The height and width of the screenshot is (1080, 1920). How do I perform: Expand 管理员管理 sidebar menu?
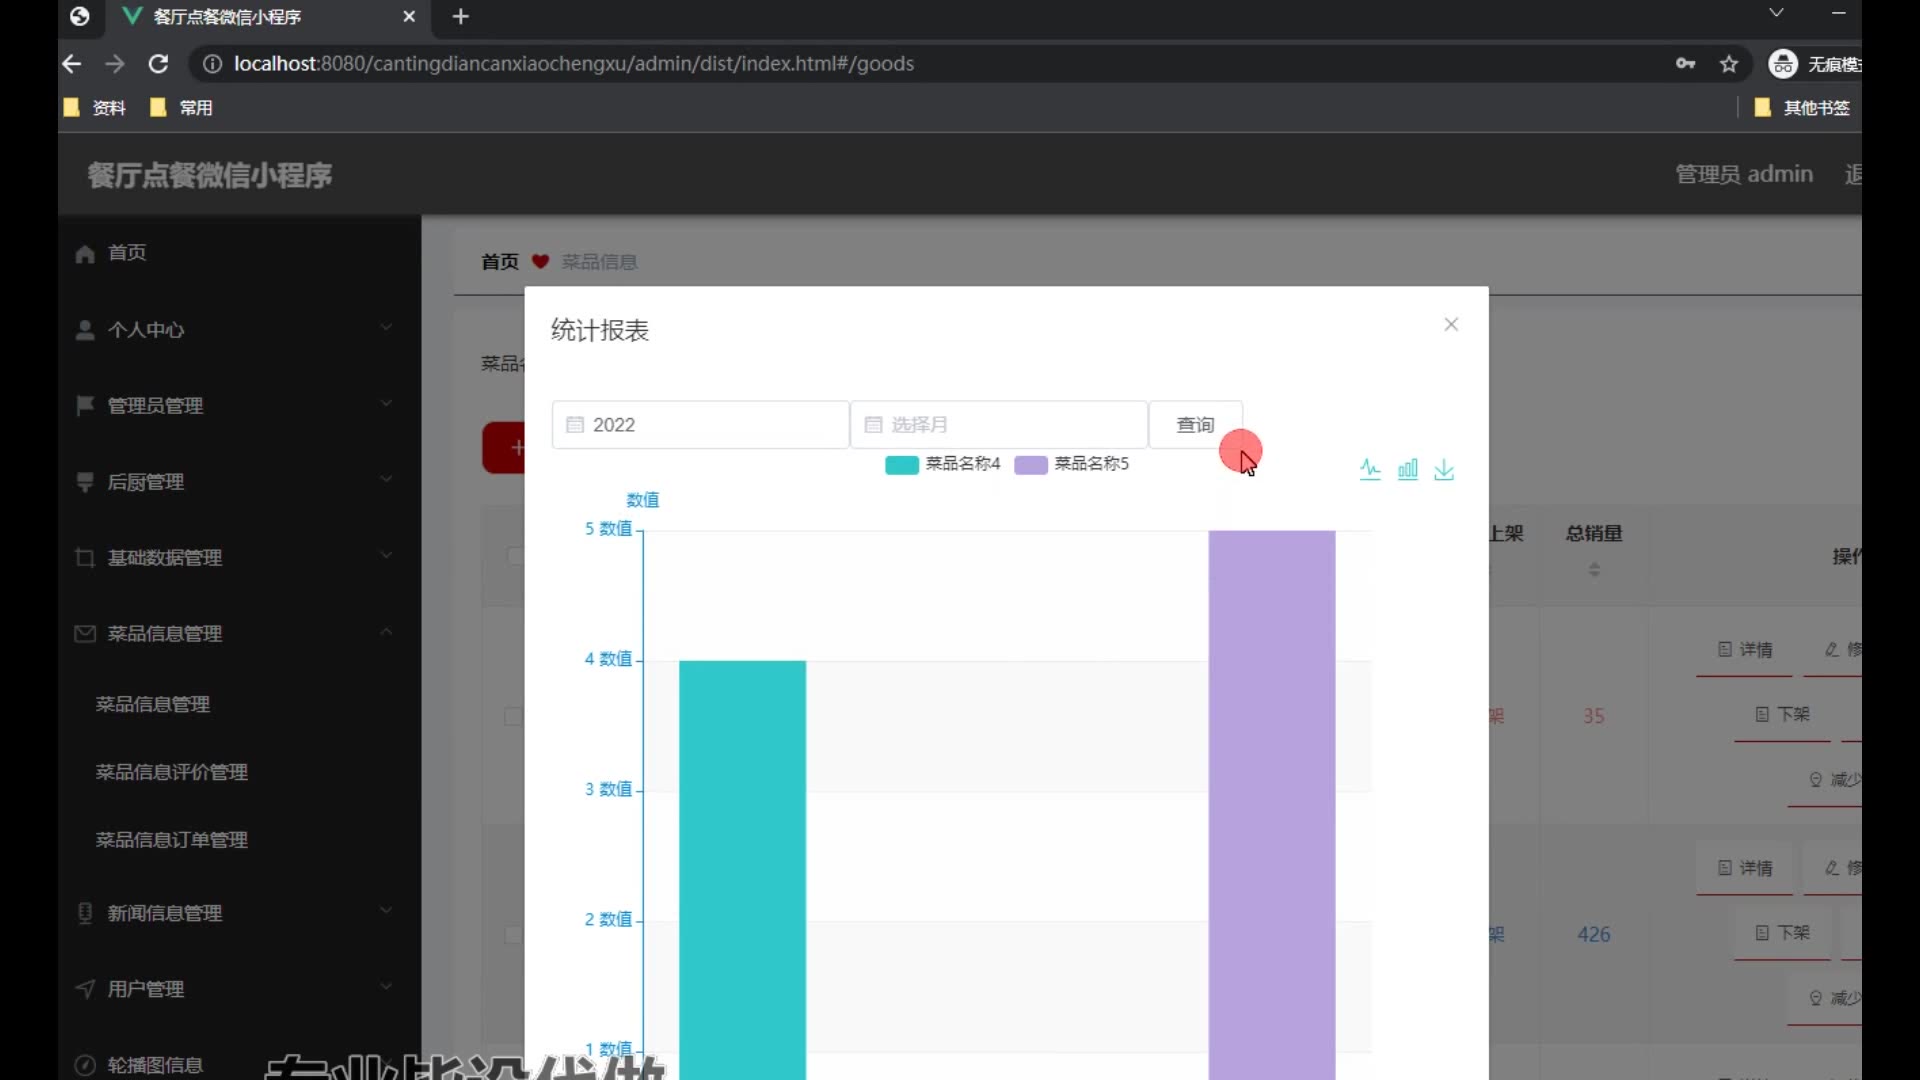pos(239,405)
